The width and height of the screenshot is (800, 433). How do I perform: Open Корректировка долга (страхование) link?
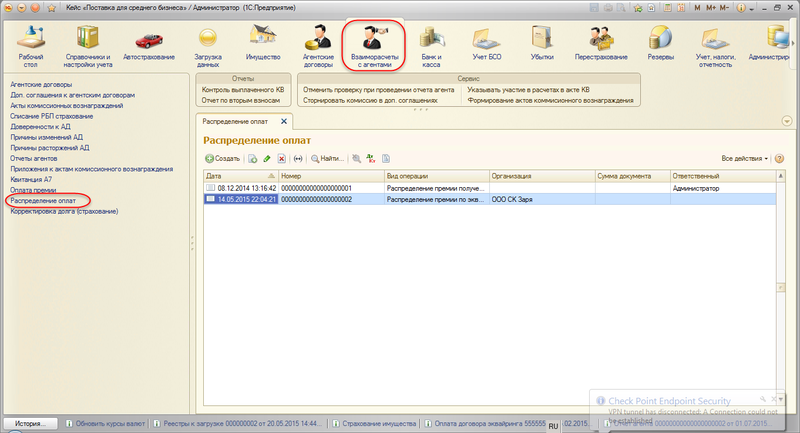[64, 211]
